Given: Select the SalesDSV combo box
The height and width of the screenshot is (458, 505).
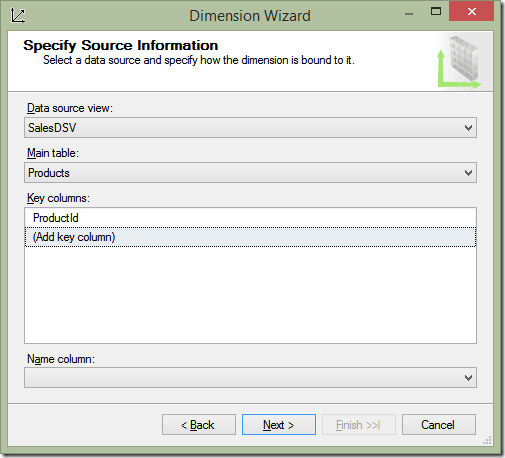Looking at the screenshot, I should (x=250, y=128).
